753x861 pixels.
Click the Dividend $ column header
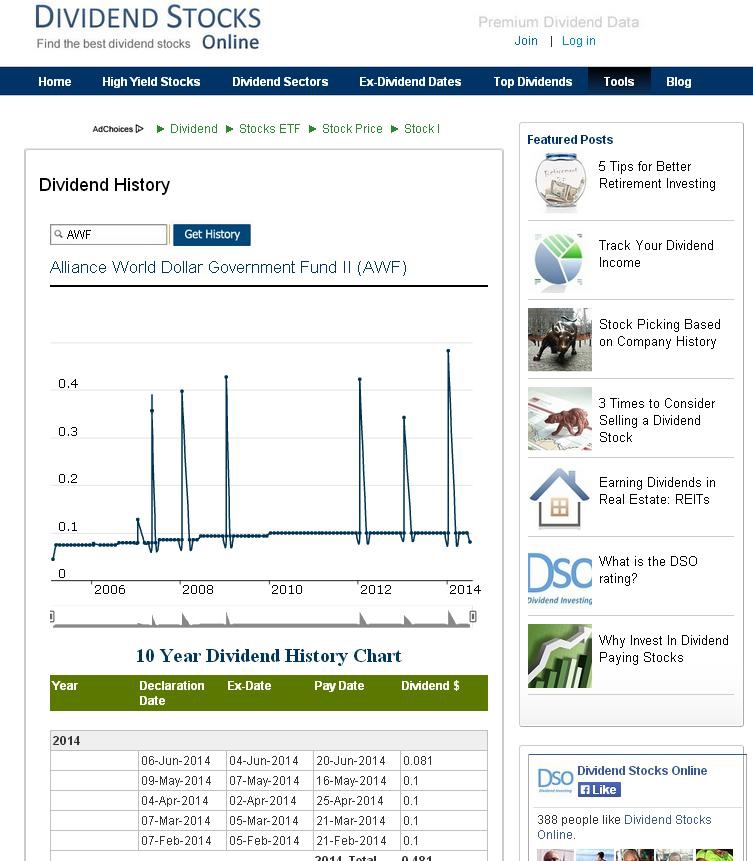tap(430, 686)
